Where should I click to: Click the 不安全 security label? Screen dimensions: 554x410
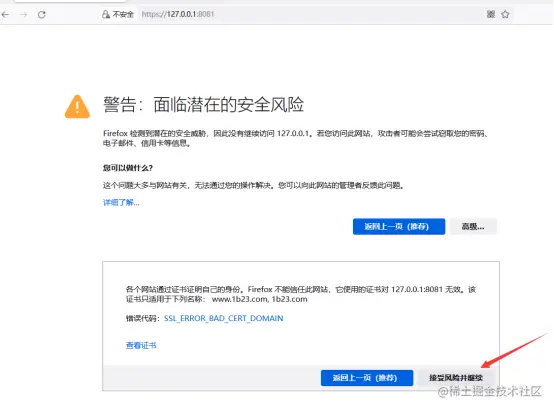tap(123, 14)
